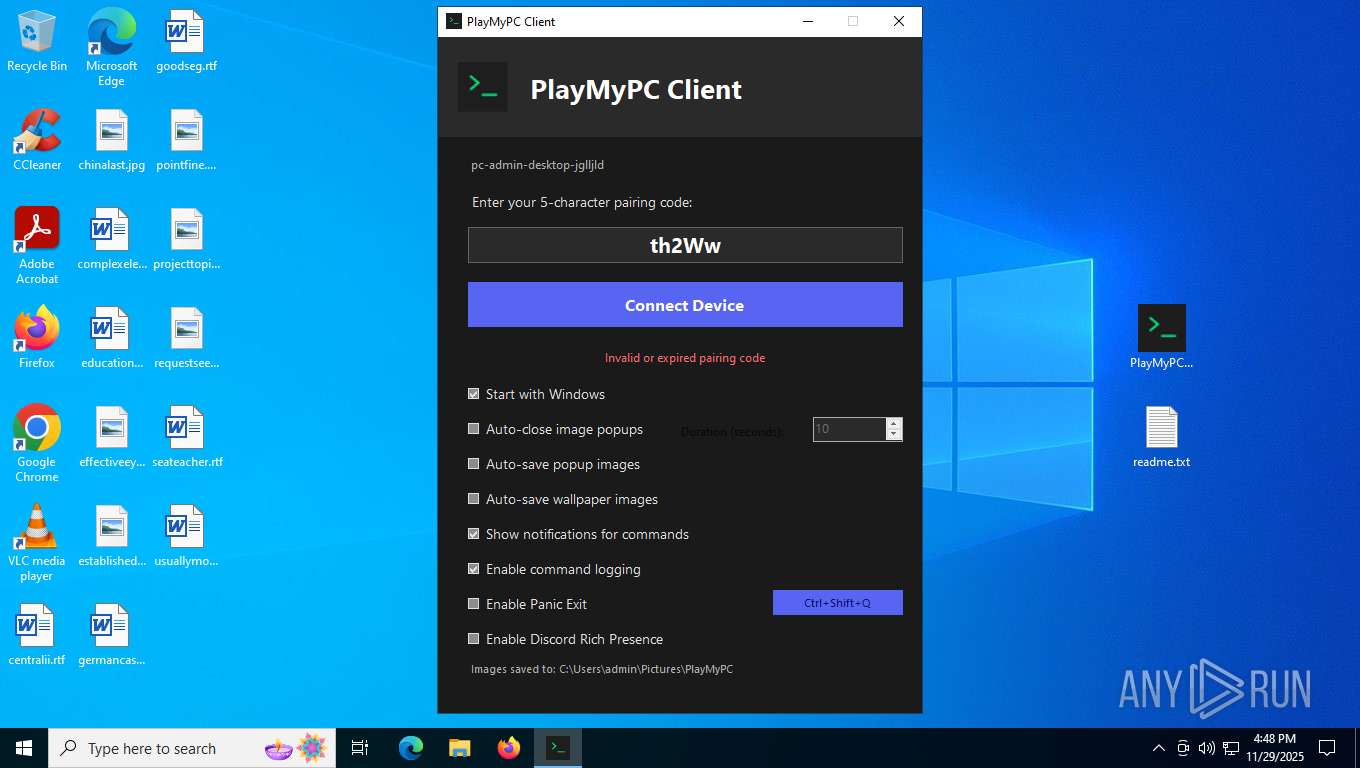Open the network status tray icon
Viewport: 1360px width, 768px height.
[x=1231, y=748]
